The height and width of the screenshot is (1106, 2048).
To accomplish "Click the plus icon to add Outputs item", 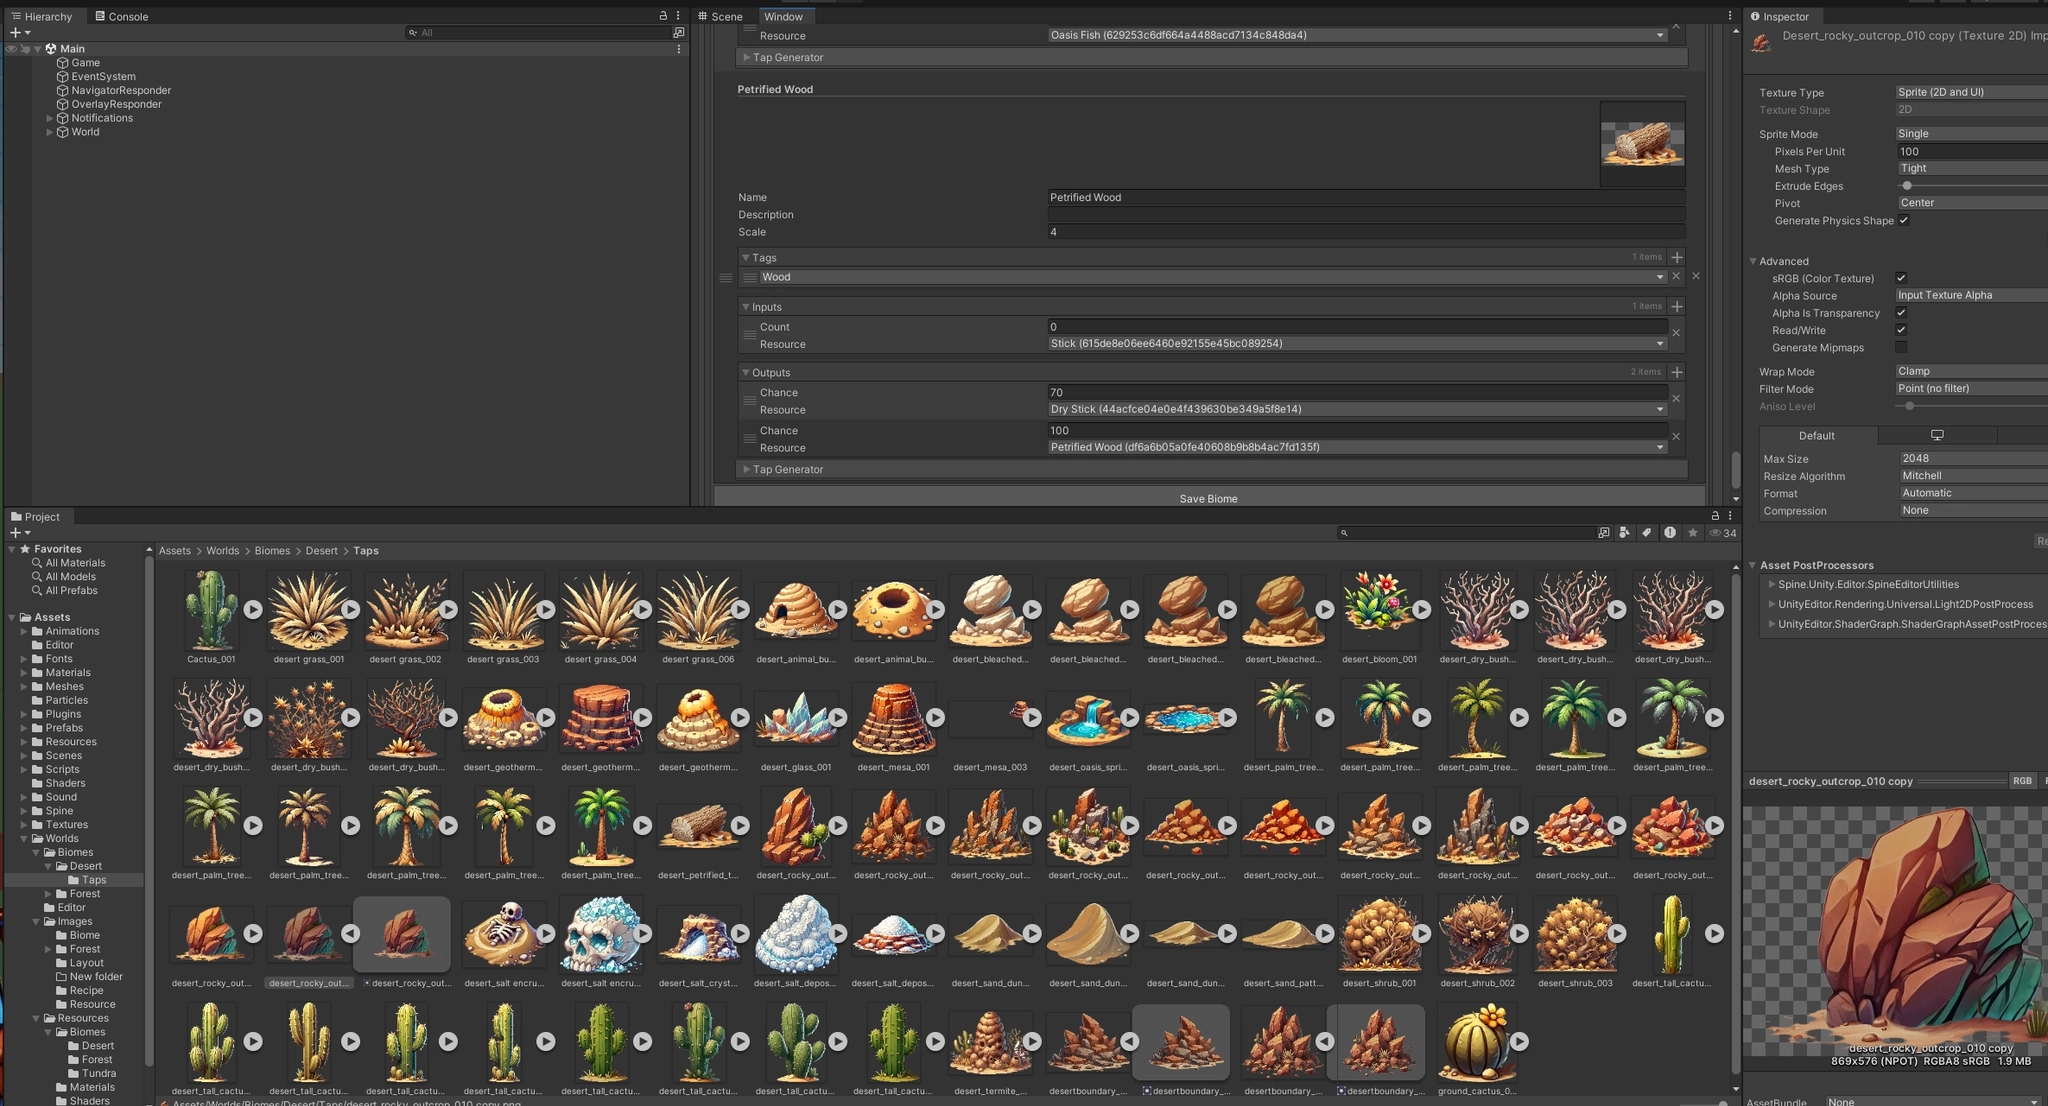I will (1677, 372).
